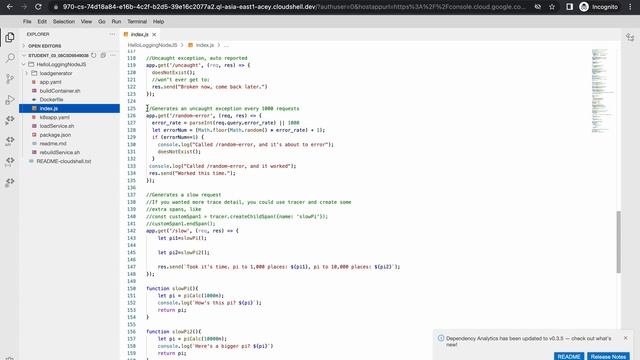The width and height of the screenshot is (640, 360).
Task: Click the "function slowPi(){" code line
Action: coord(172,289)
